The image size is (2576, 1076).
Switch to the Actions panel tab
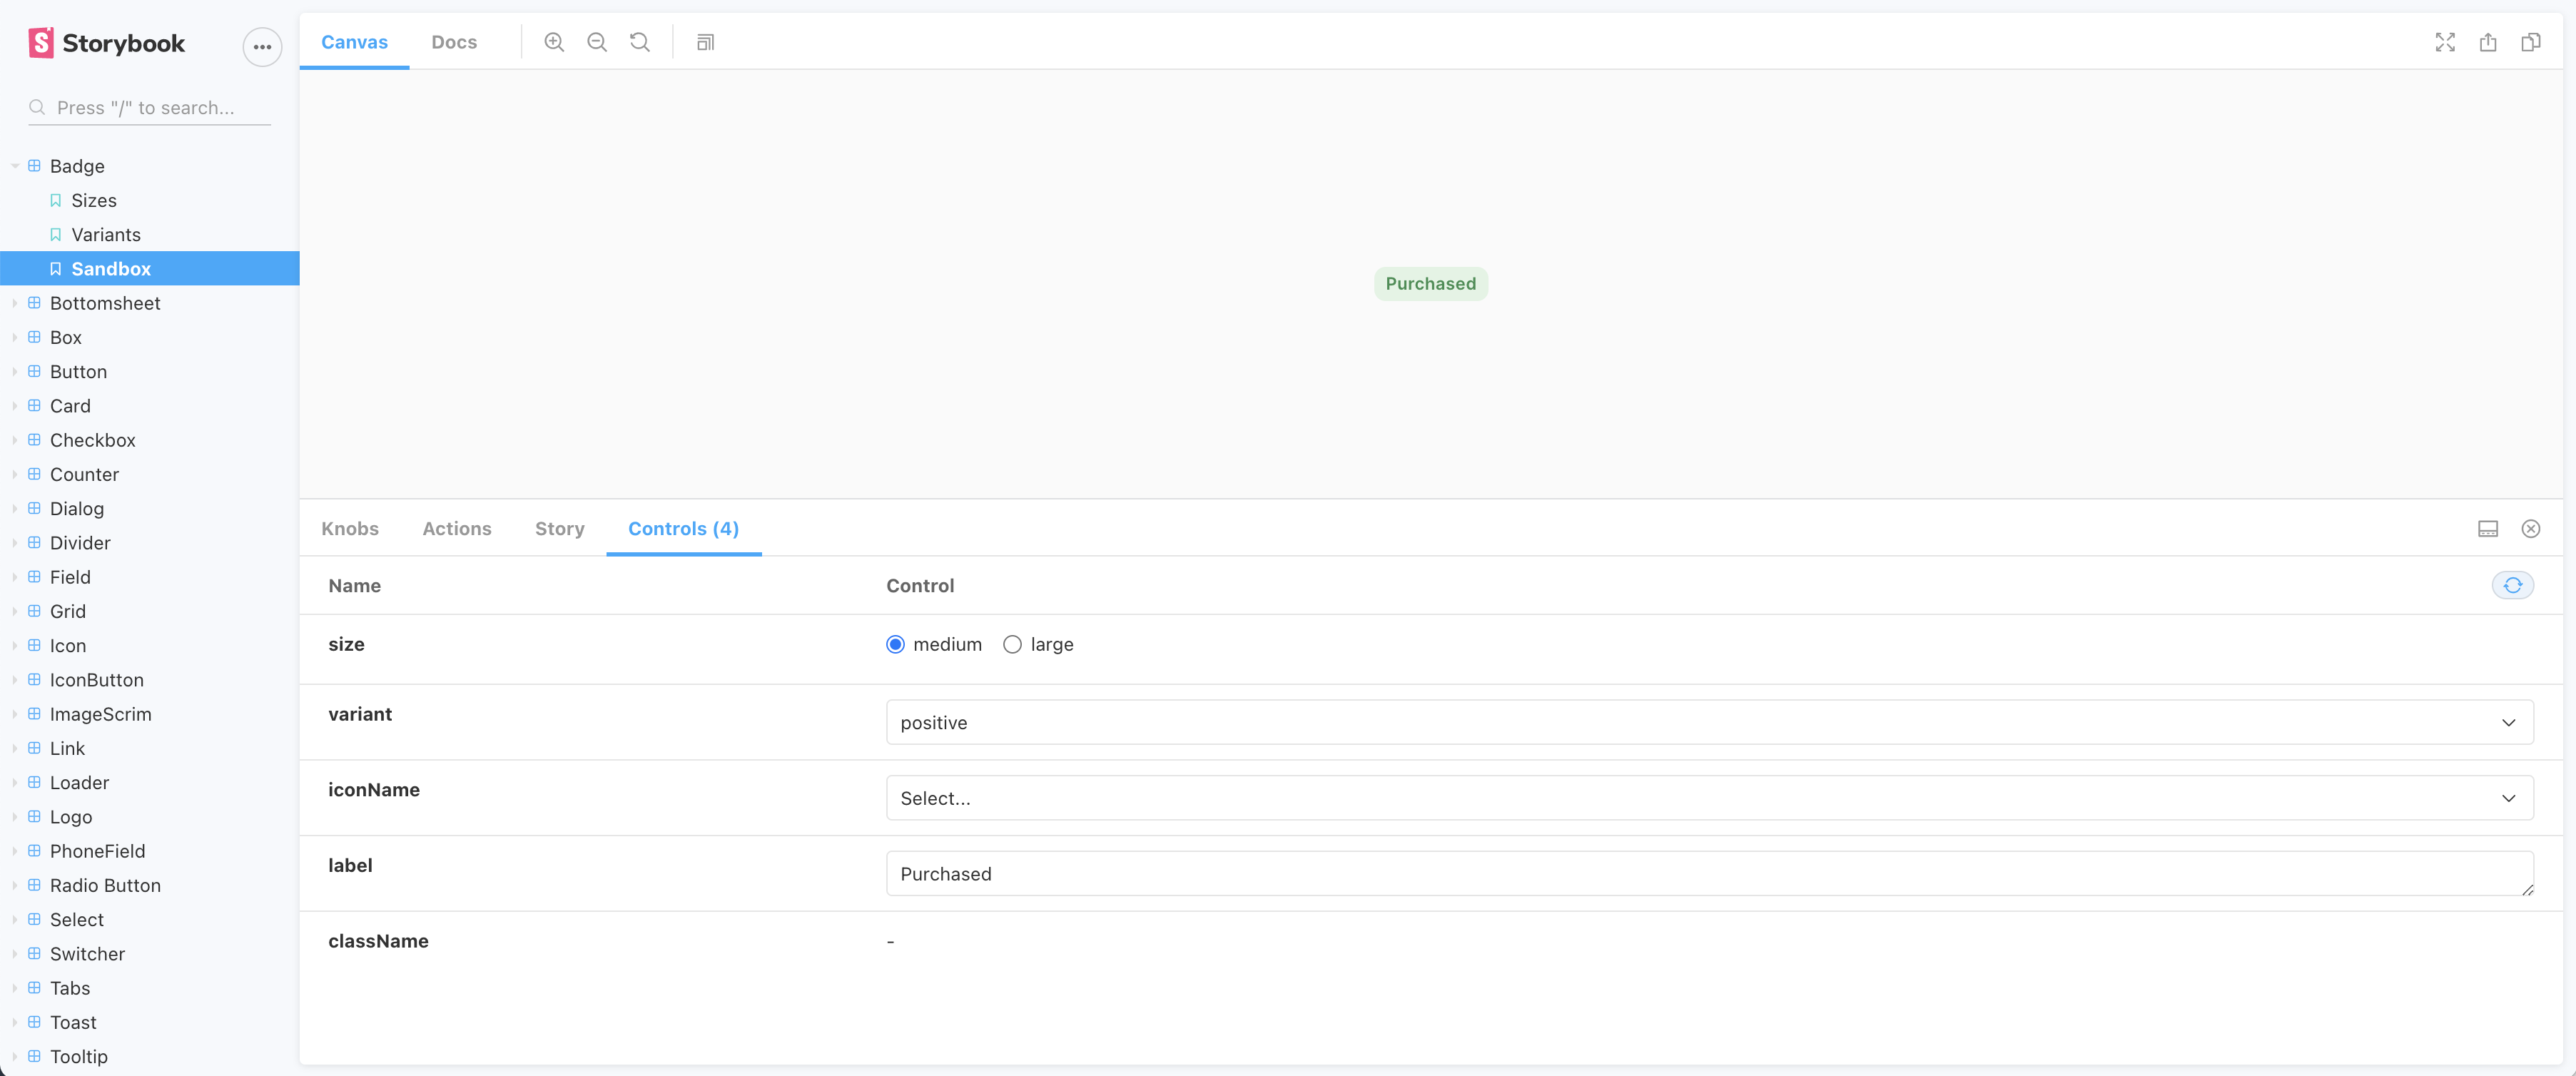pos(457,528)
